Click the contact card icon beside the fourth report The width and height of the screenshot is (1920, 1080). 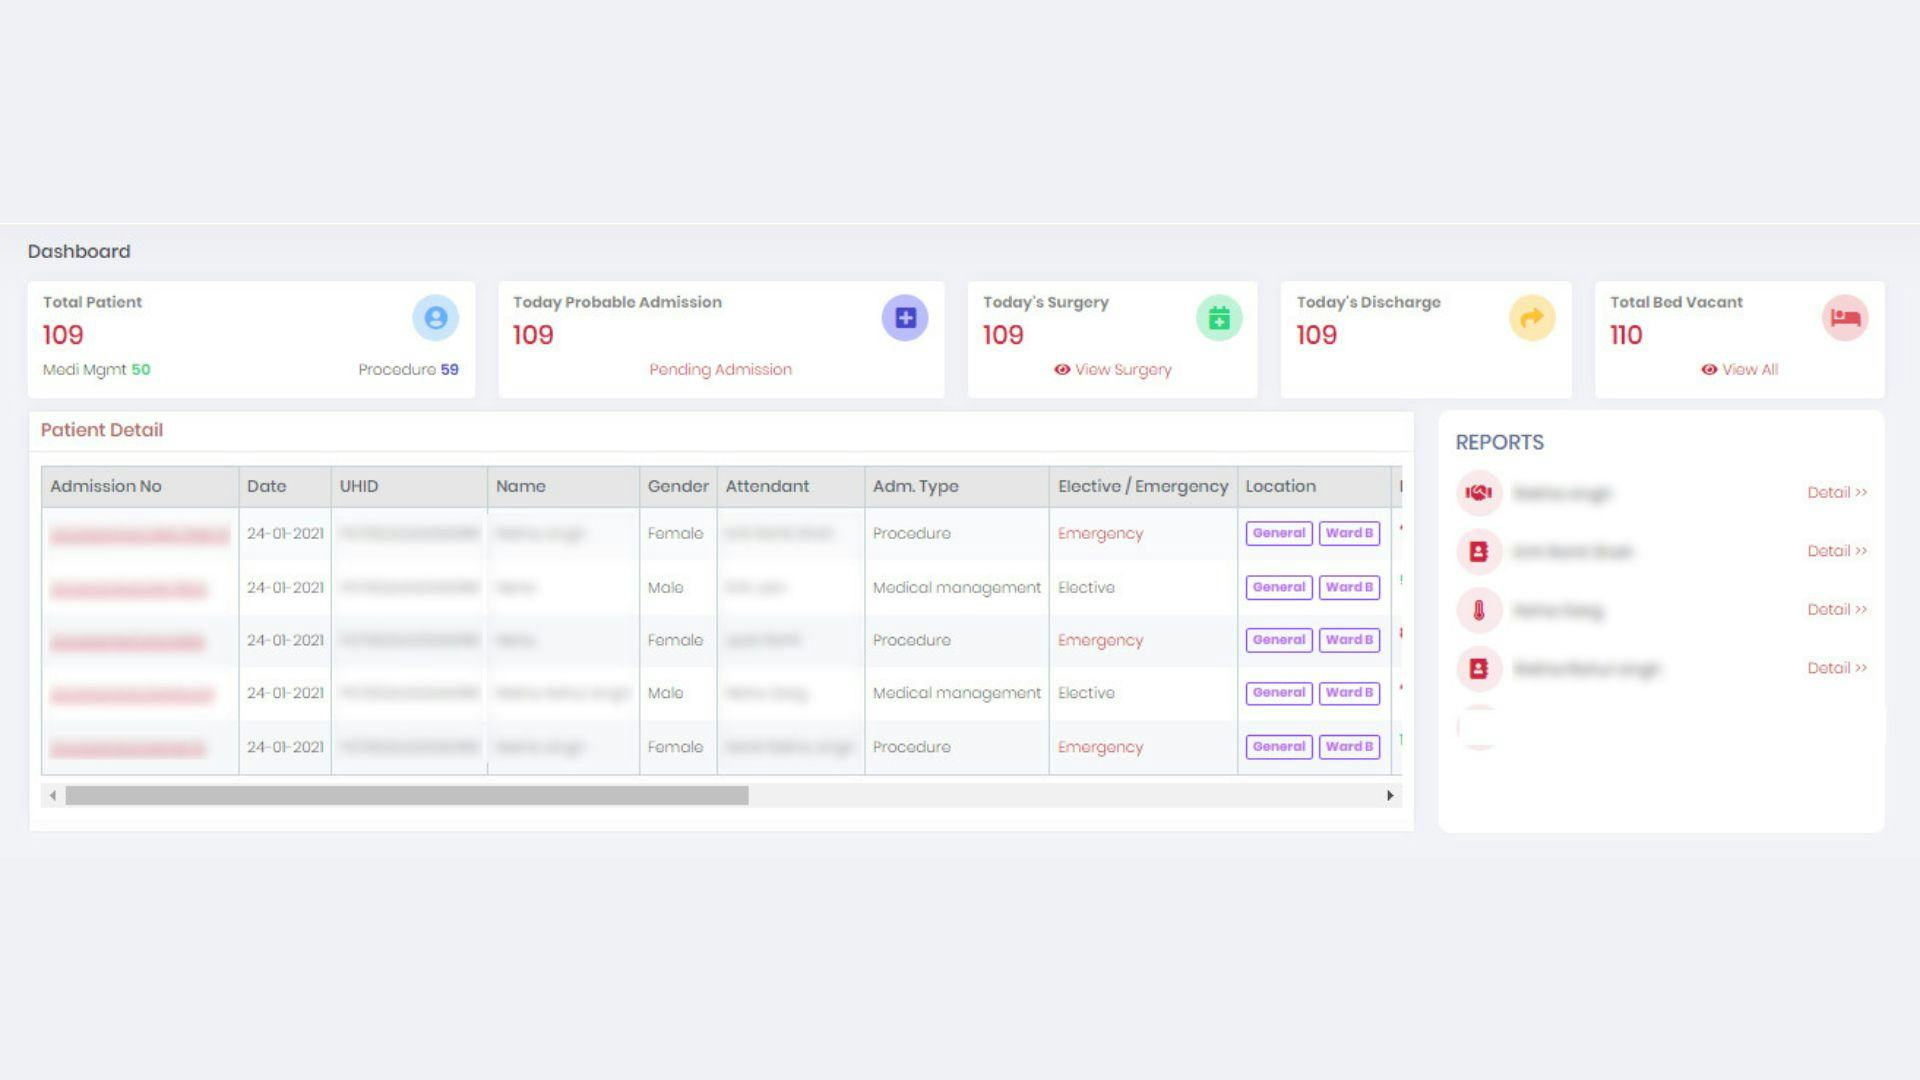click(1478, 669)
